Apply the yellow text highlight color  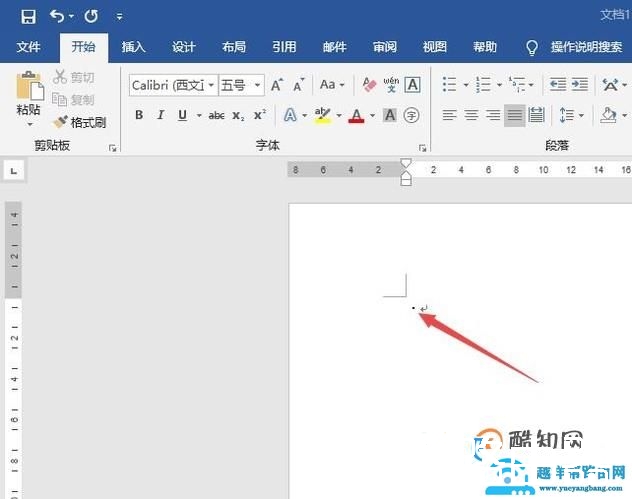tap(322, 115)
